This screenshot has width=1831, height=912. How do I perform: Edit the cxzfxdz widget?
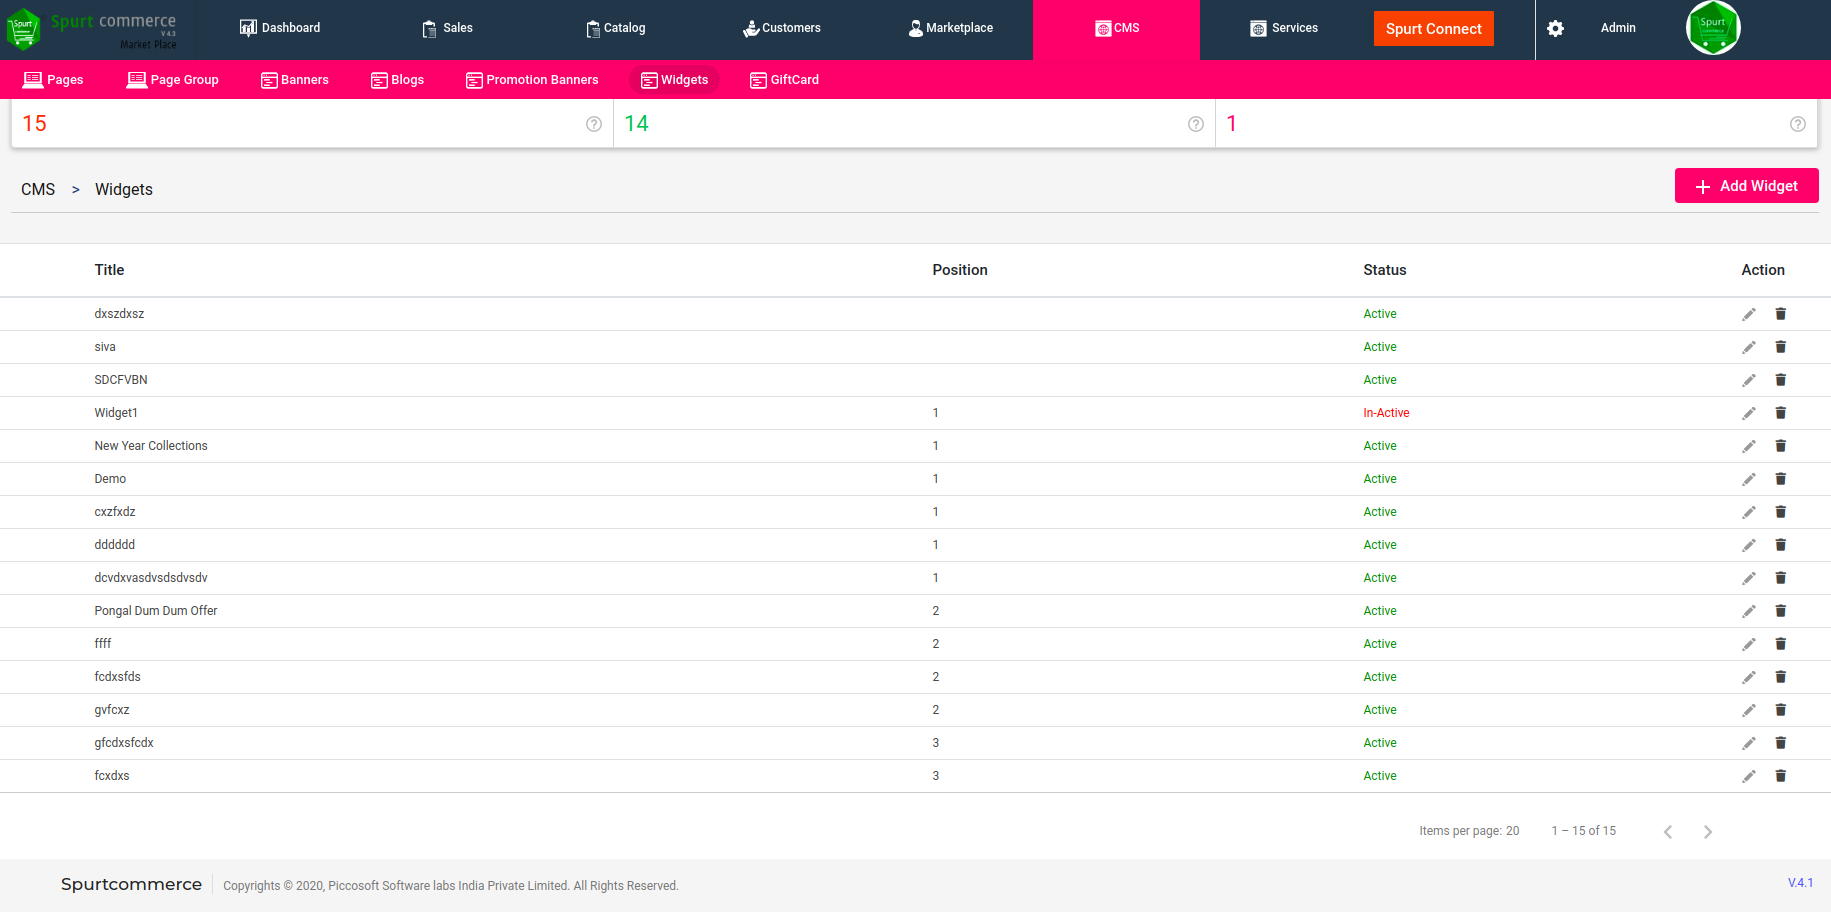point(1748,512)
